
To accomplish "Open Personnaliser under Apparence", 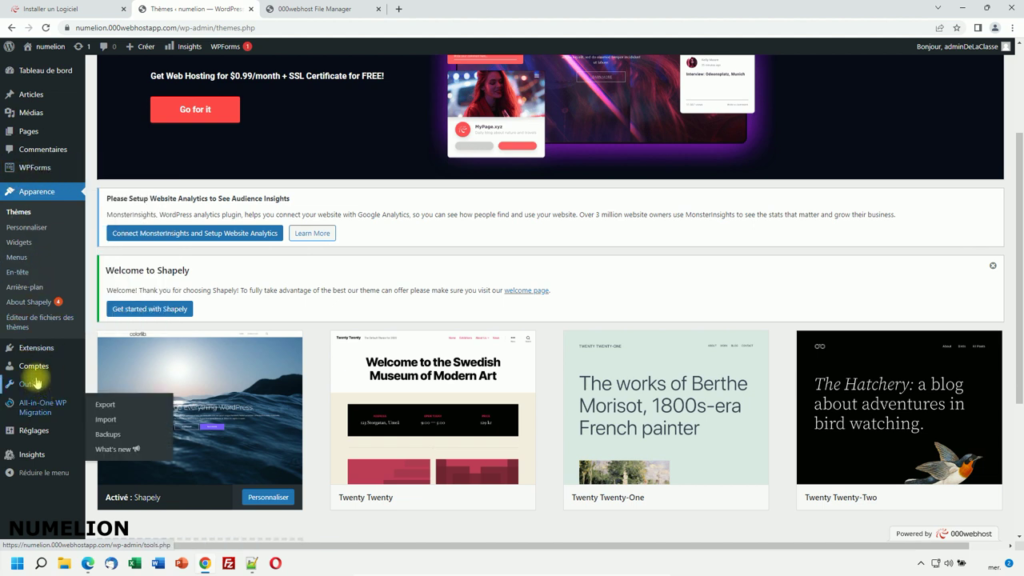I will [26, 227].
